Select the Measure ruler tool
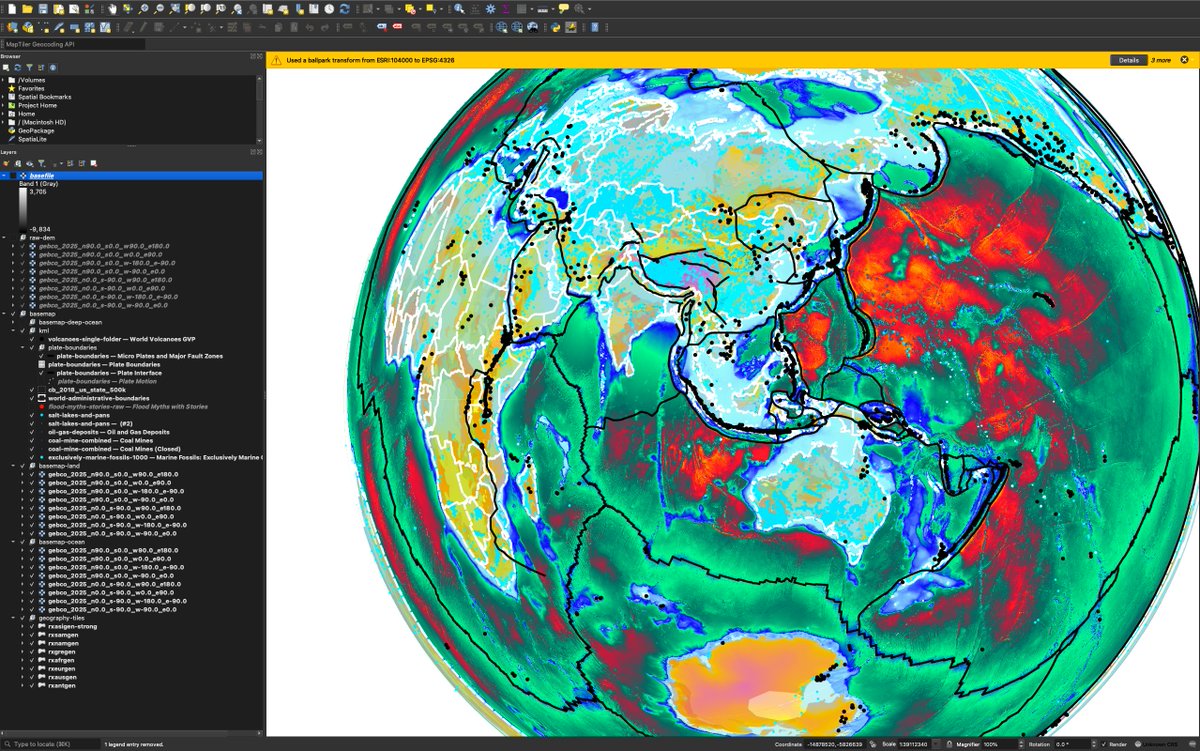This screenshot has width=1200, height=751. click(x=542, y=8)
